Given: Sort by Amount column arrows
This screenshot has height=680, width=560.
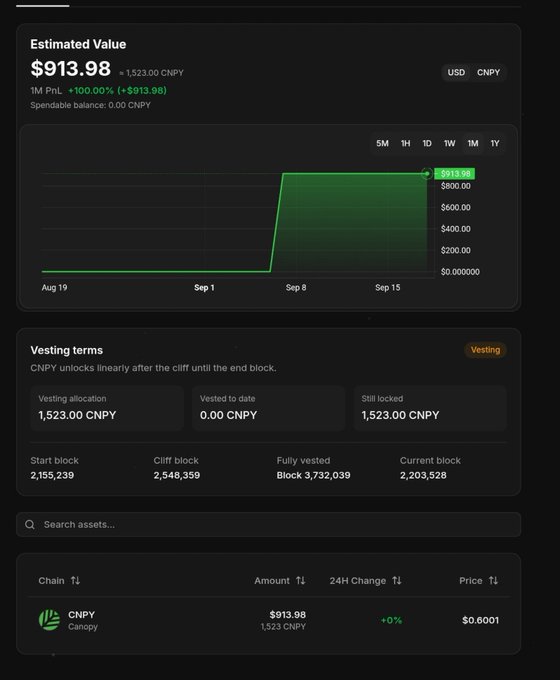Looking at the screenshot, I should [x=301, y=581].
